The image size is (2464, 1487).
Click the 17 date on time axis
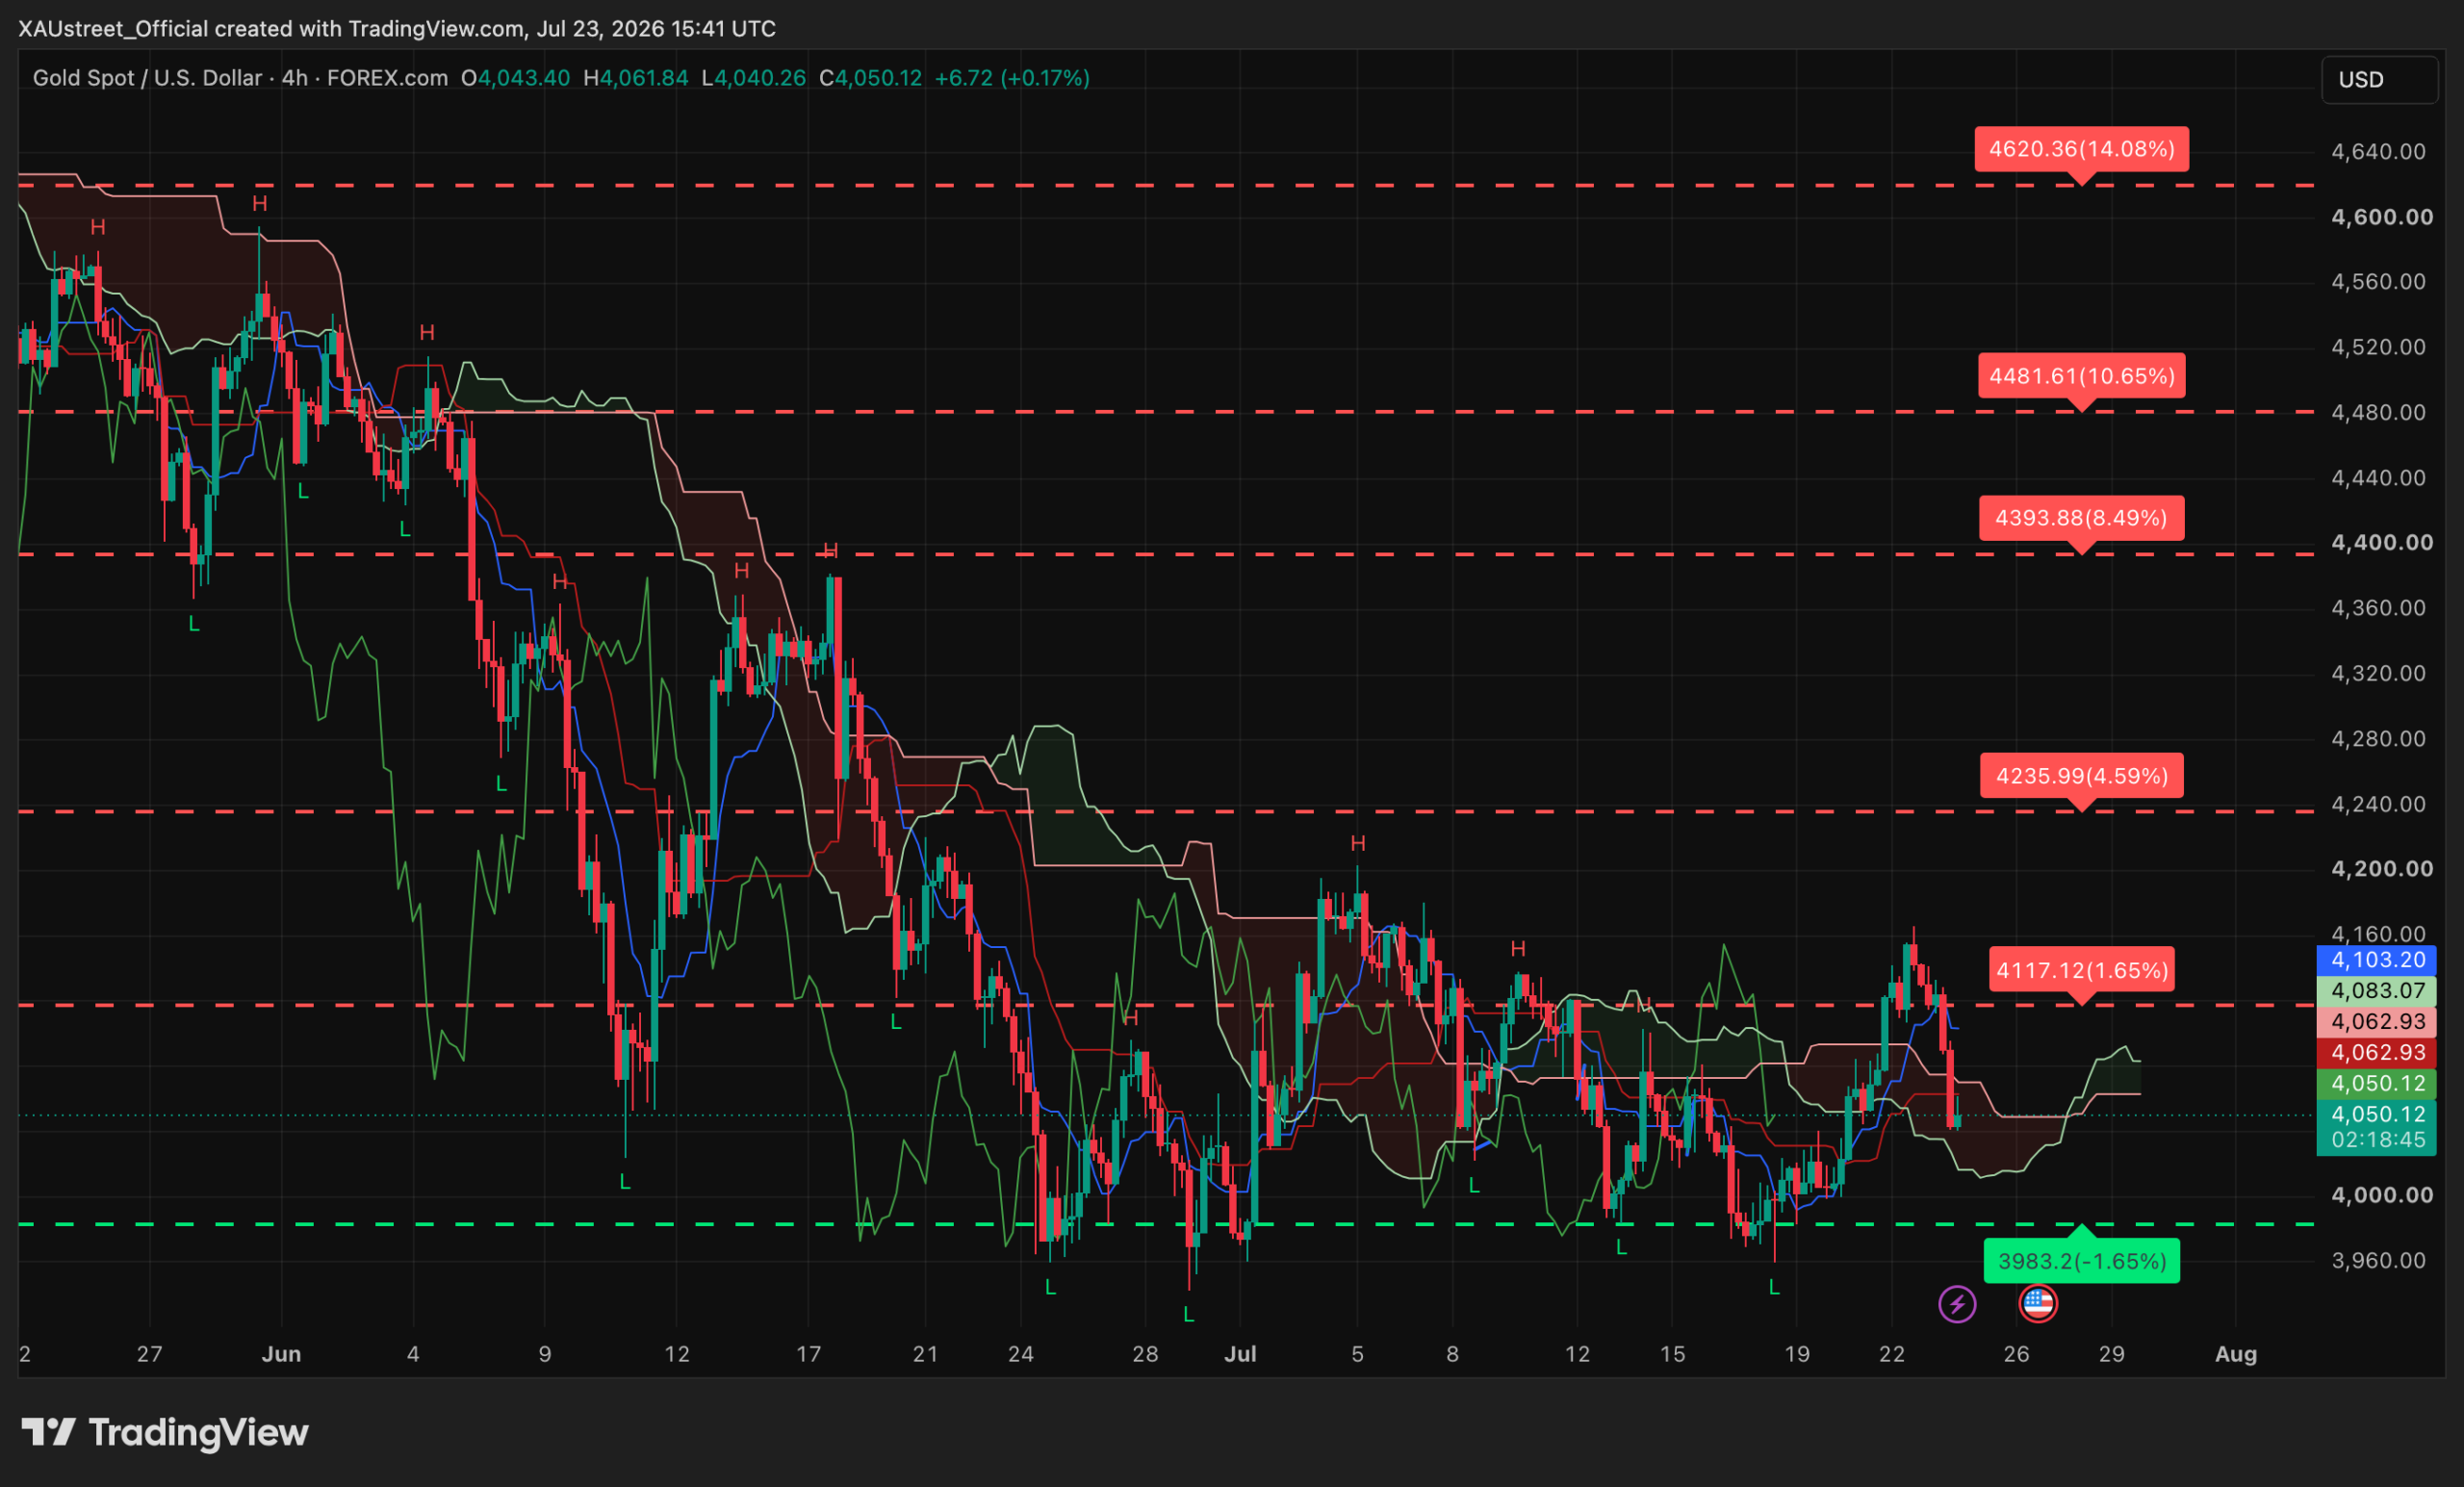(808, 1354)
